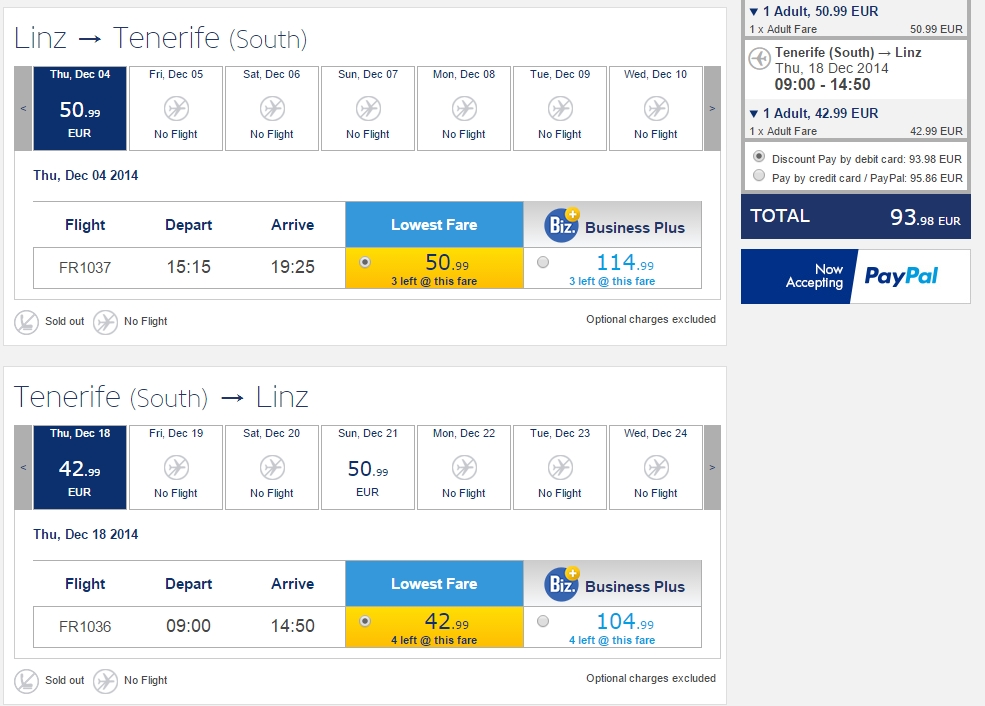This screenshot has width=985, height=706.
Task: Select the Thu, Dec 18 date tab
Action: 80,467
